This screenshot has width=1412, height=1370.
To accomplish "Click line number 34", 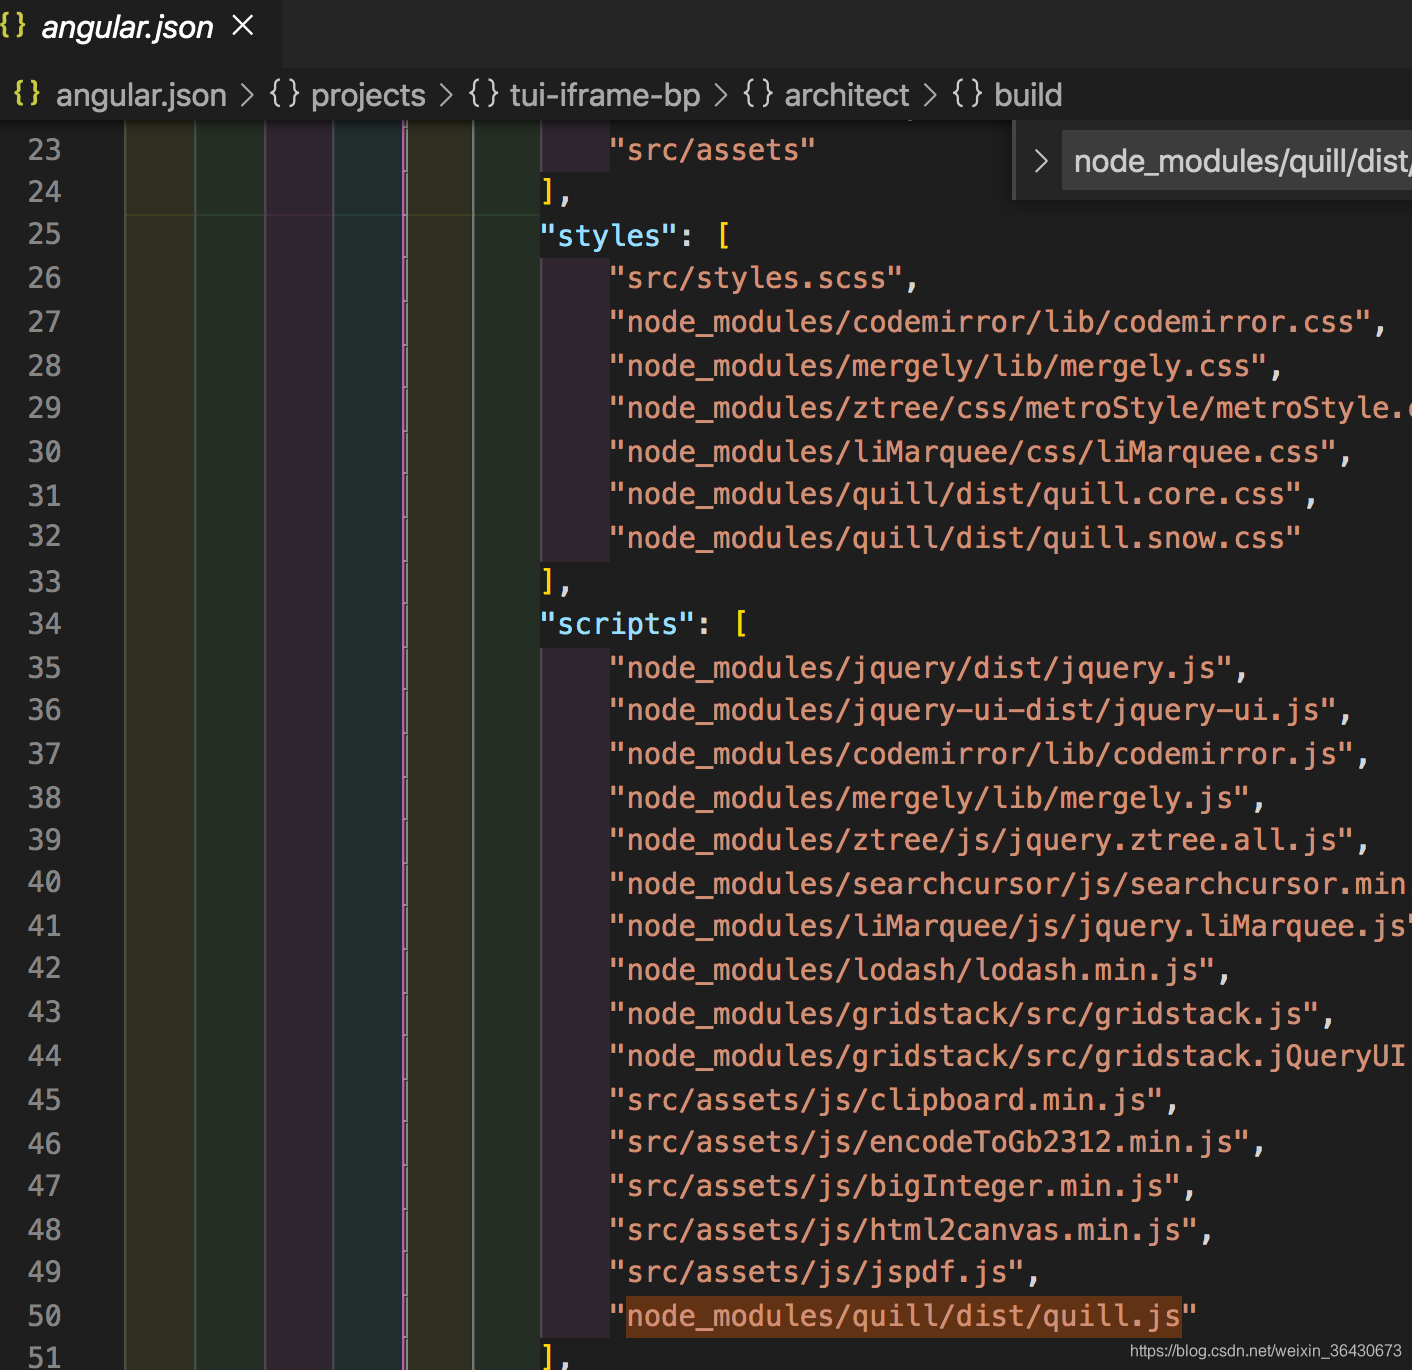I will click(44, 624).
